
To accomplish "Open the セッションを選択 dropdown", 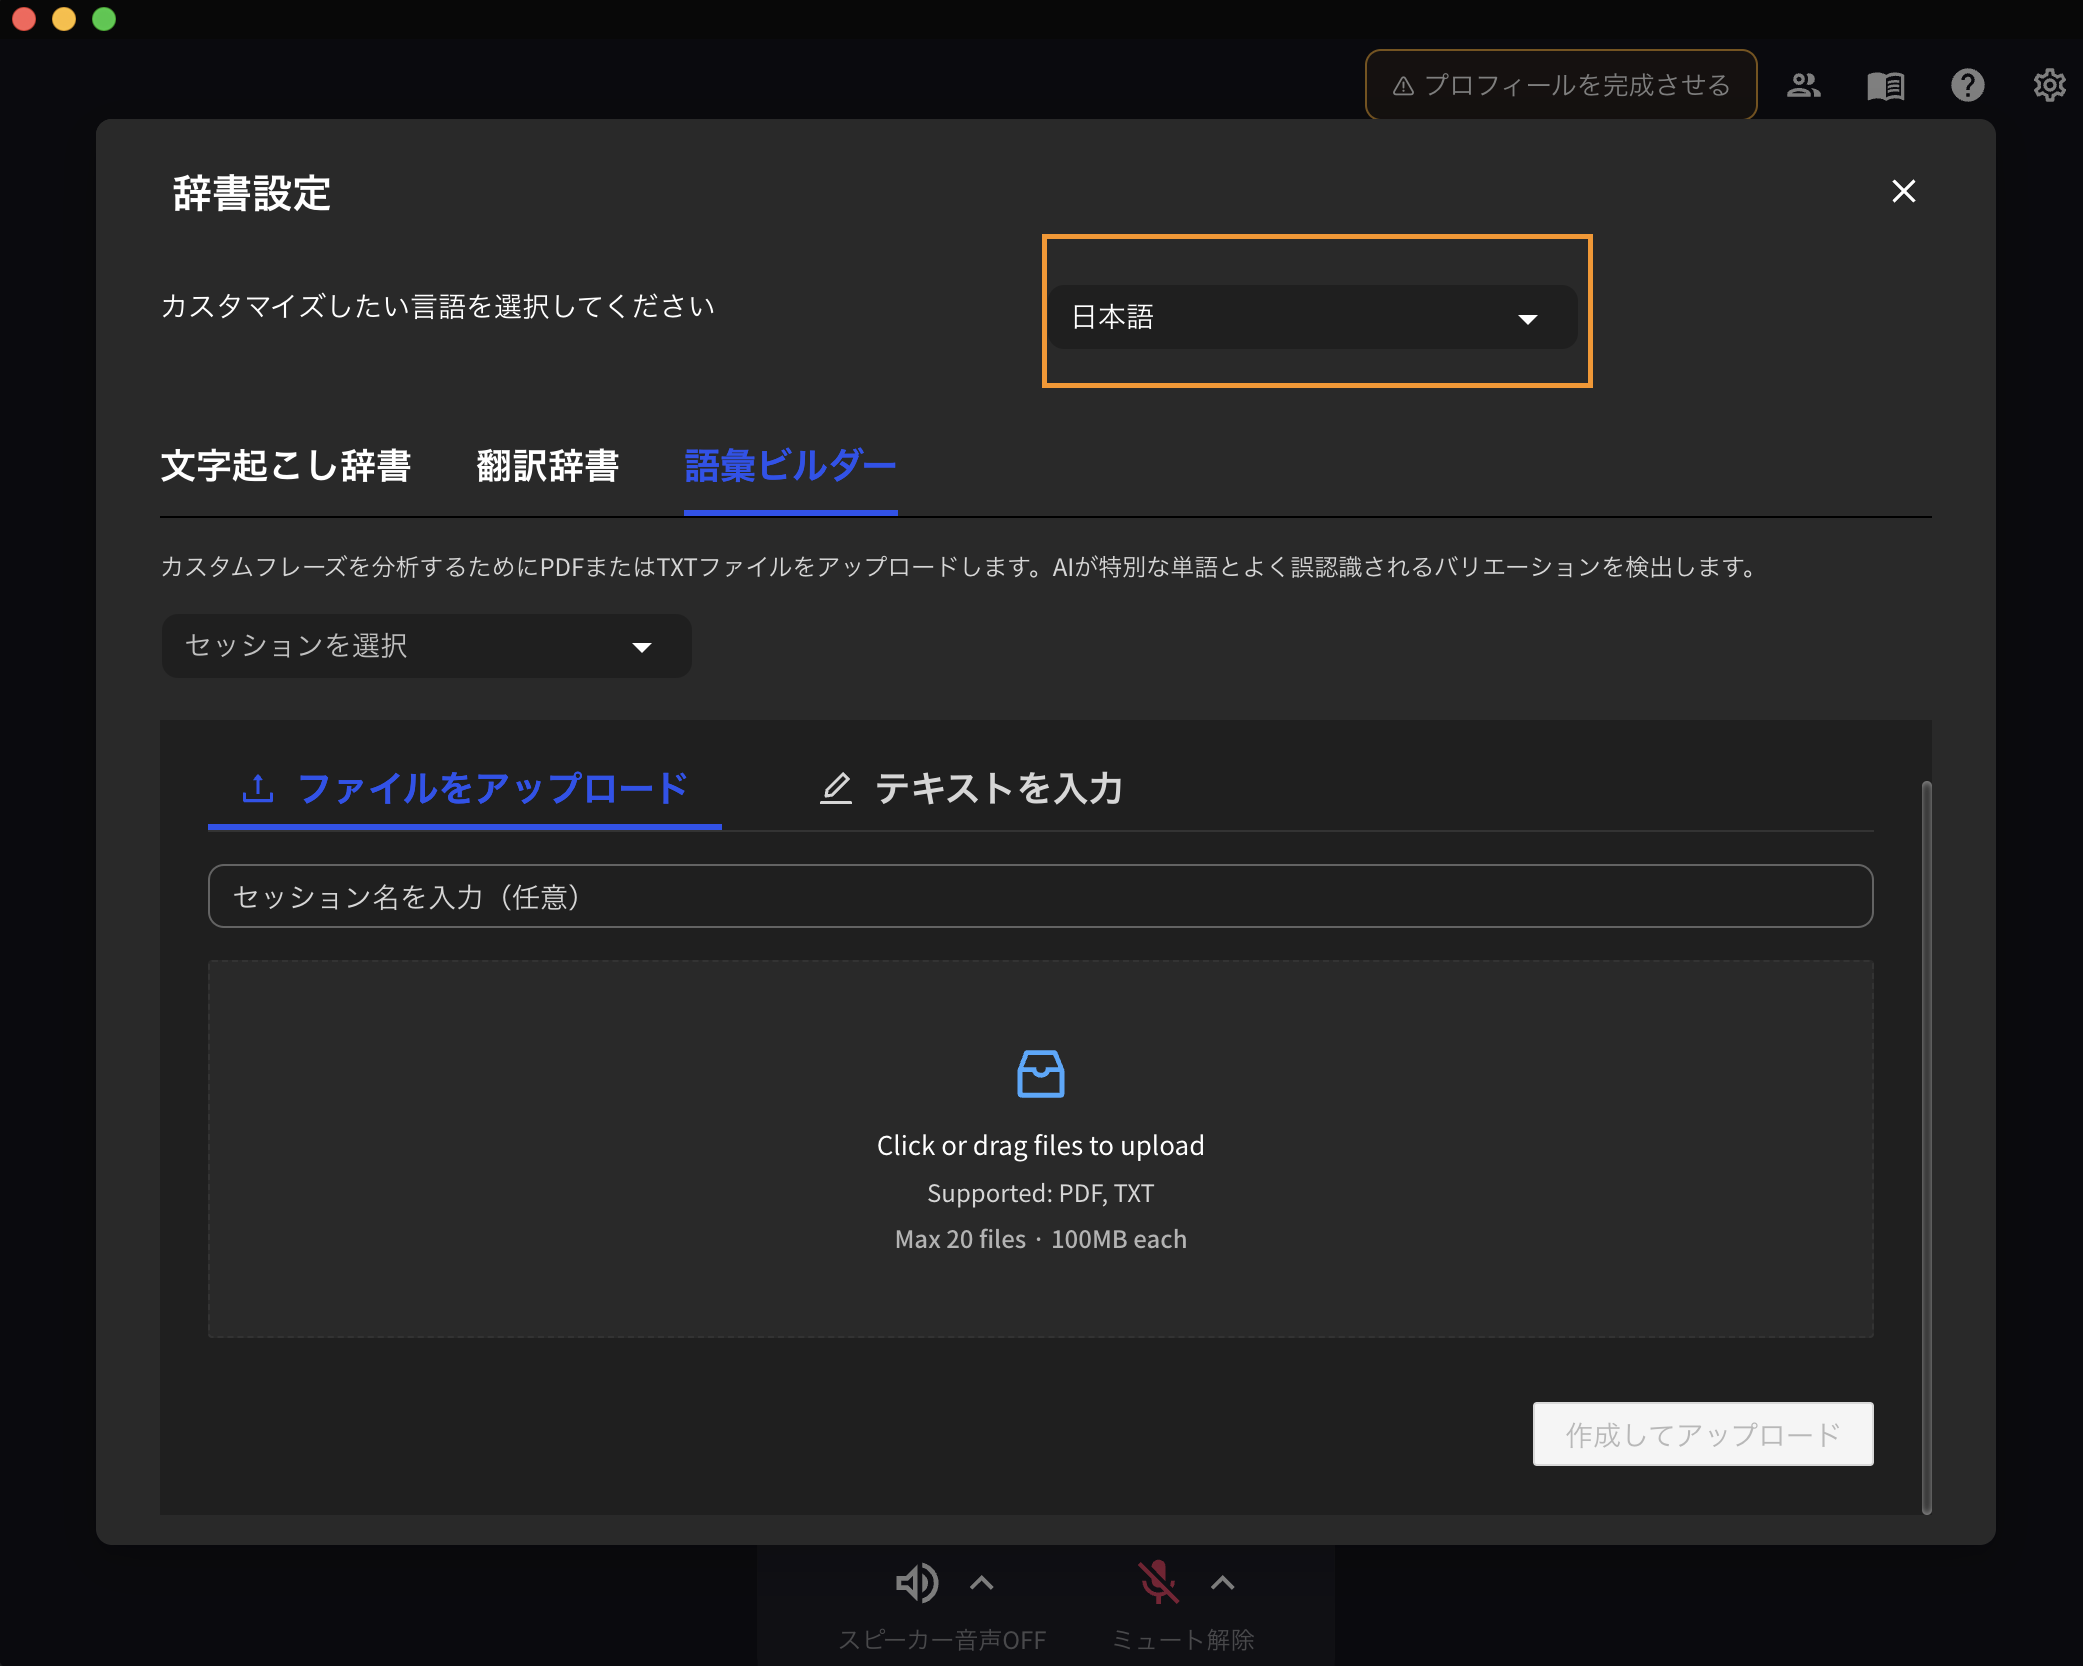I will pyautogui.click(x=424, y=646).
